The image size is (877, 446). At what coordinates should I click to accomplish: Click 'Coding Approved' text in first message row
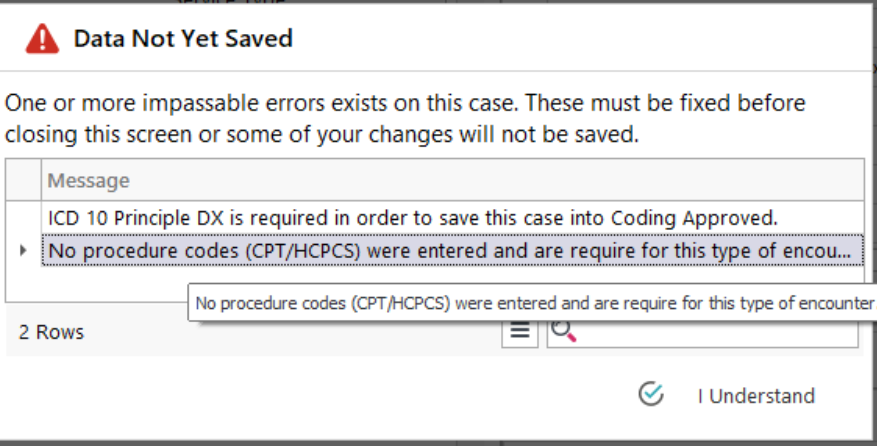coord(694,218)
